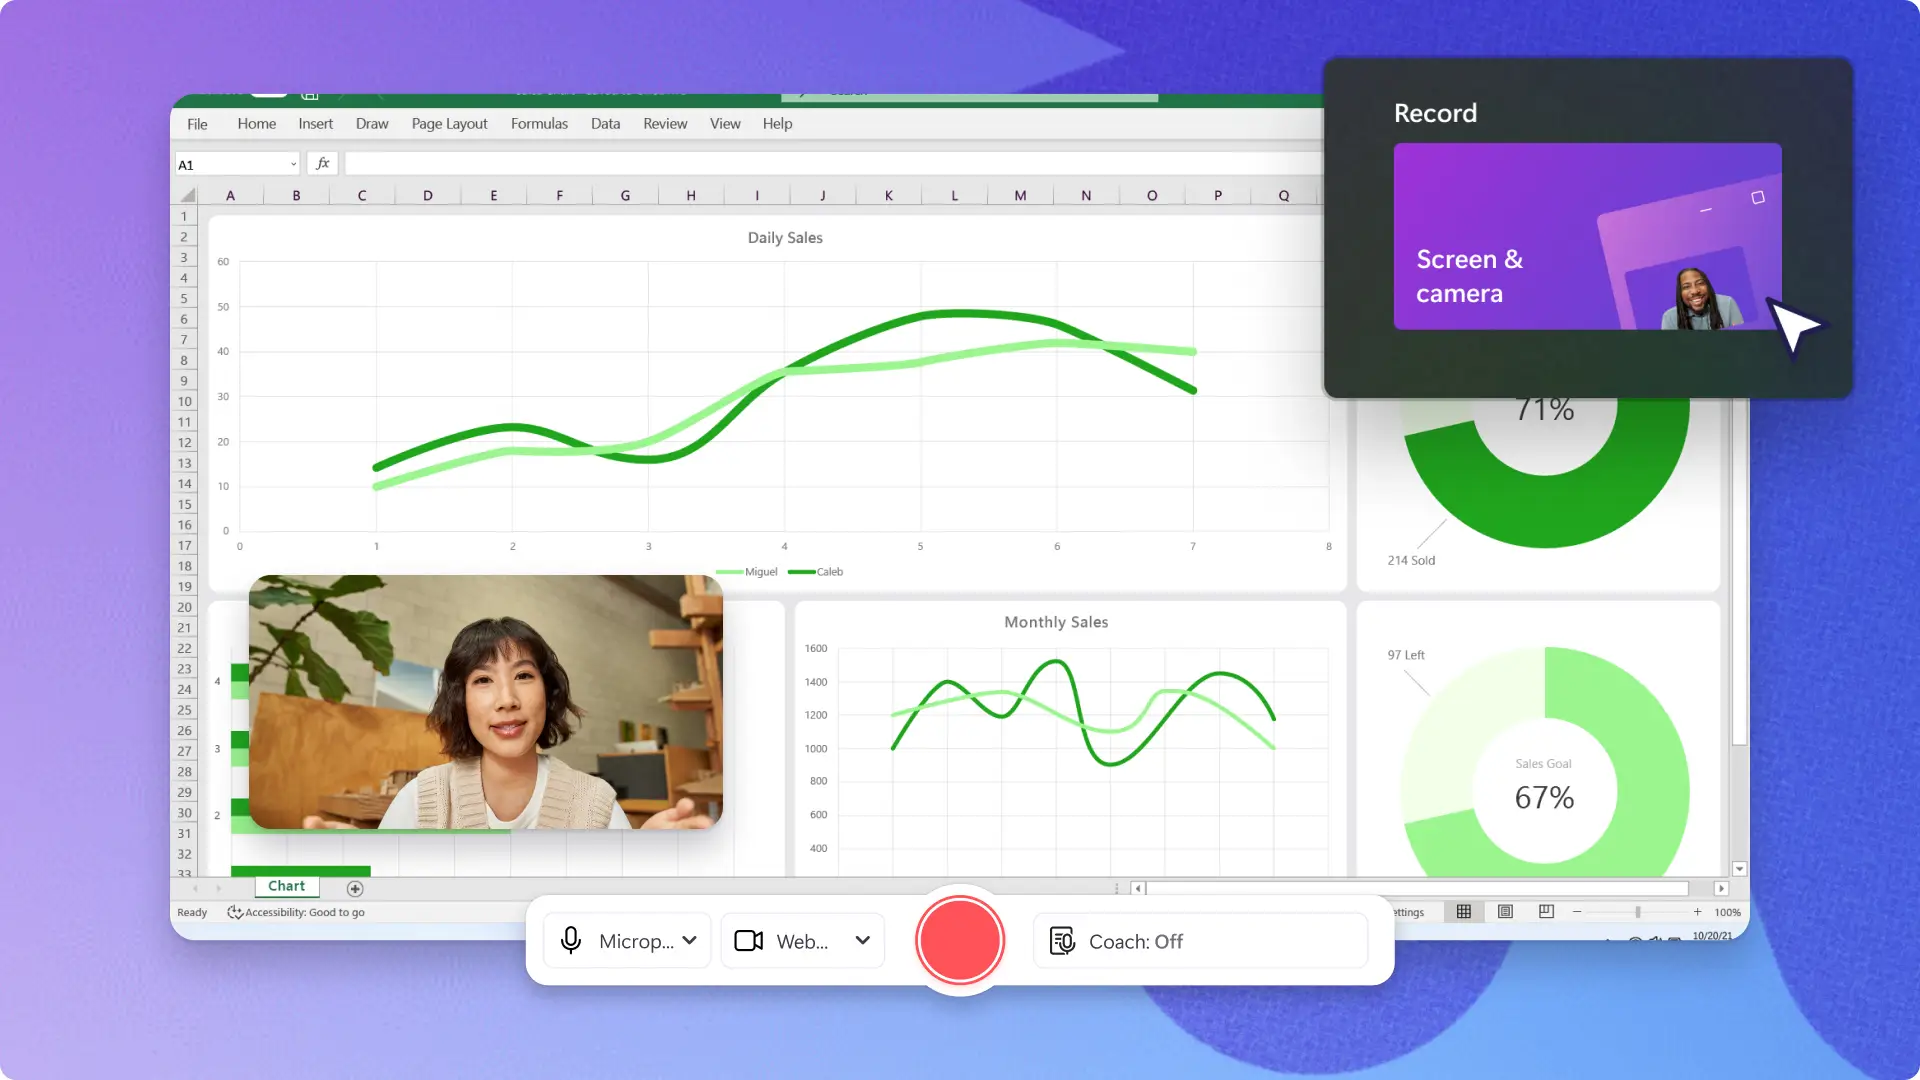Click the red Record button
Image resolution: width=1920 pixels, height=1080 pixels.
click(x=959, y=939)
